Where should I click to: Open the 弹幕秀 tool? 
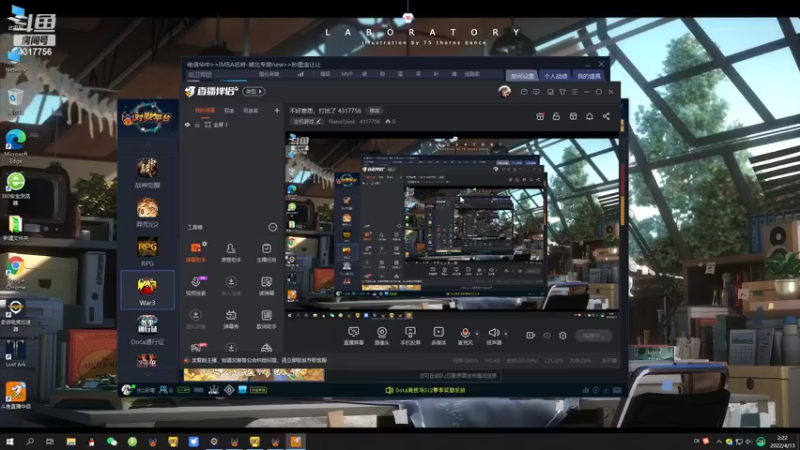[231, 319]
